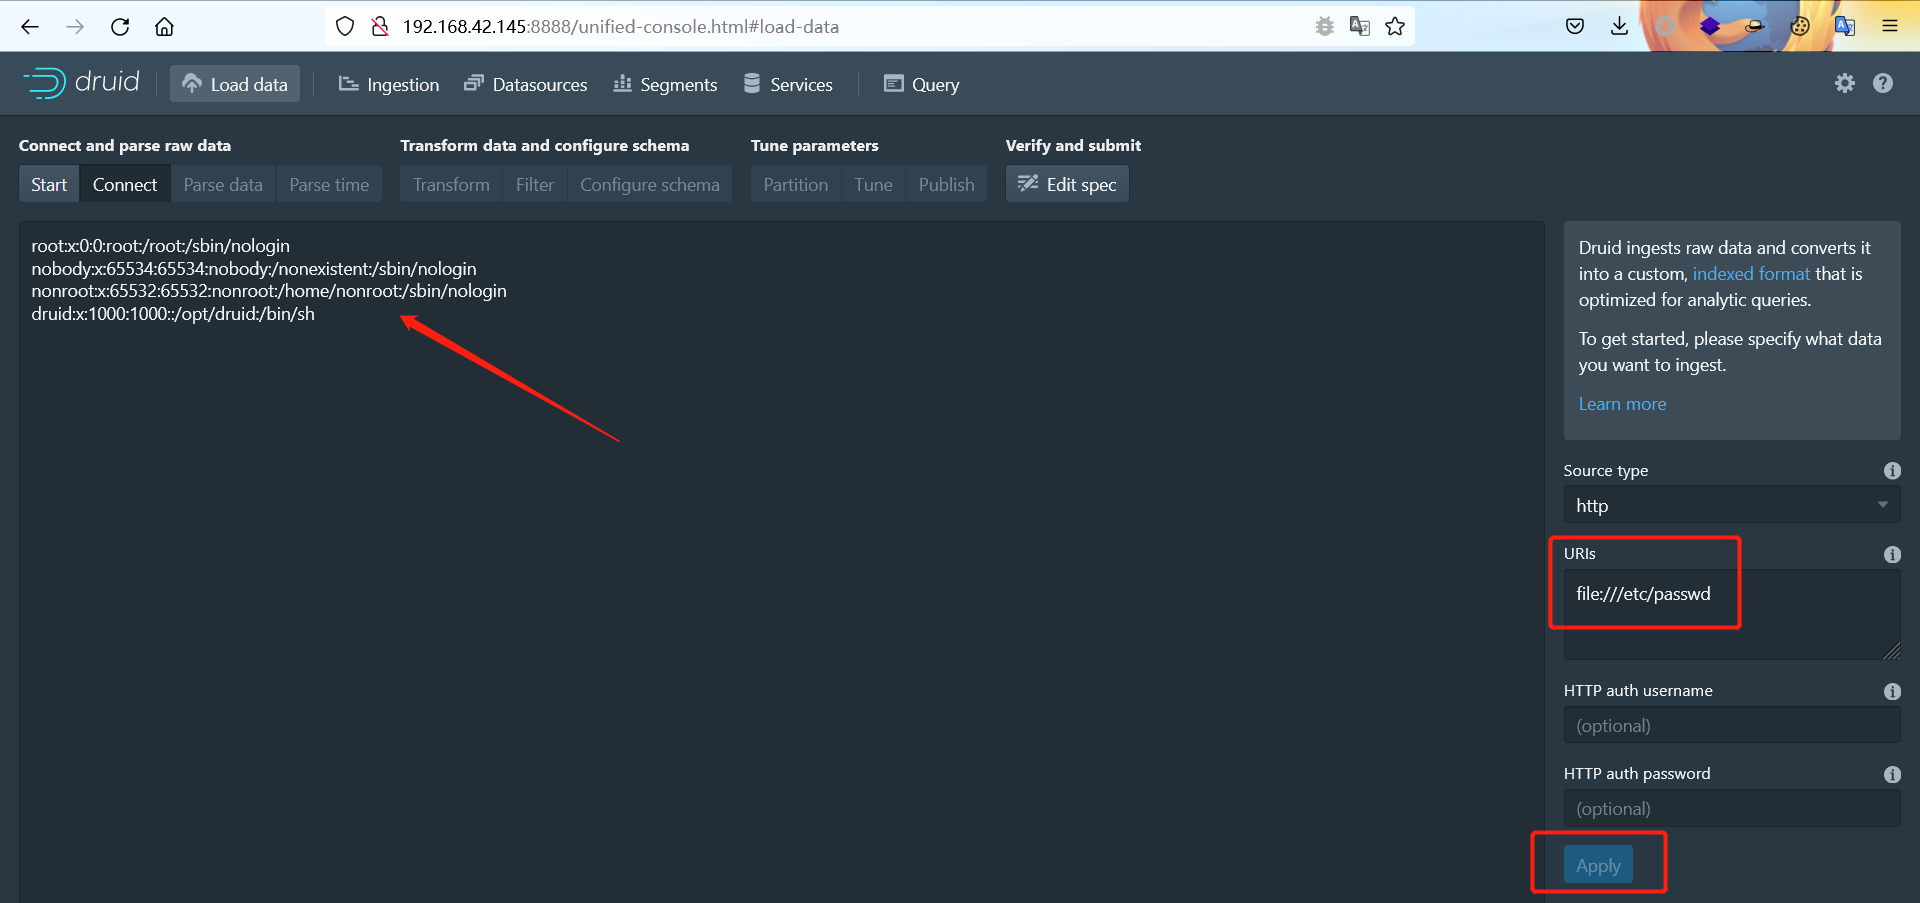This screenshot has height=903, width=1920.
Task: Click the HTTP auth password info icon
Action: [1893, 774]
